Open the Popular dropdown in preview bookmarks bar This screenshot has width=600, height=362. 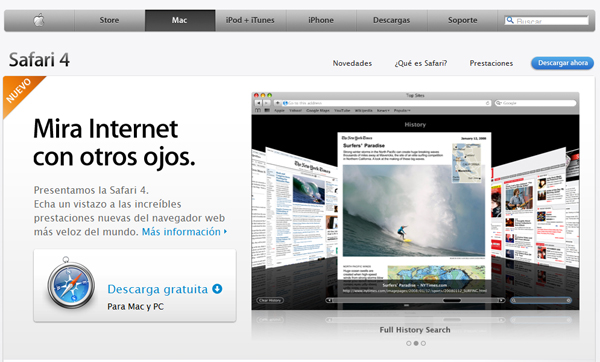402,110
